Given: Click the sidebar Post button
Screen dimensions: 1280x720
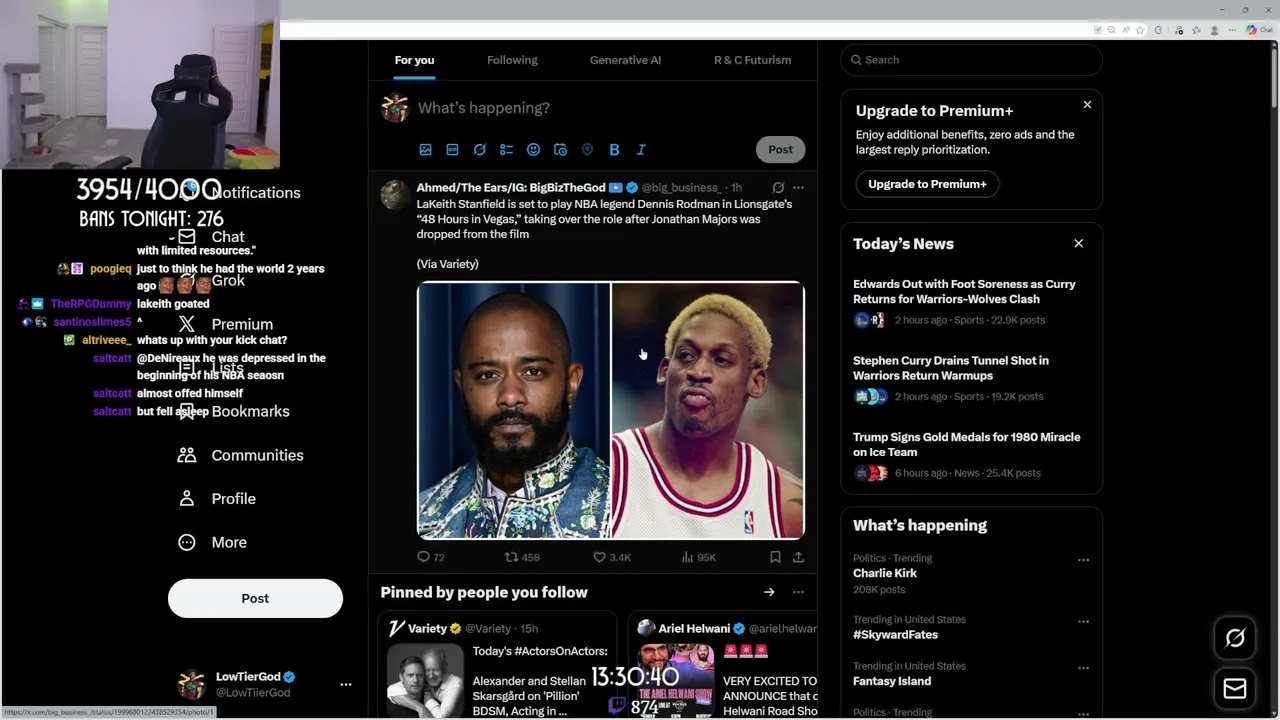Looking at the screenshot, I should [x=255, y=598].
